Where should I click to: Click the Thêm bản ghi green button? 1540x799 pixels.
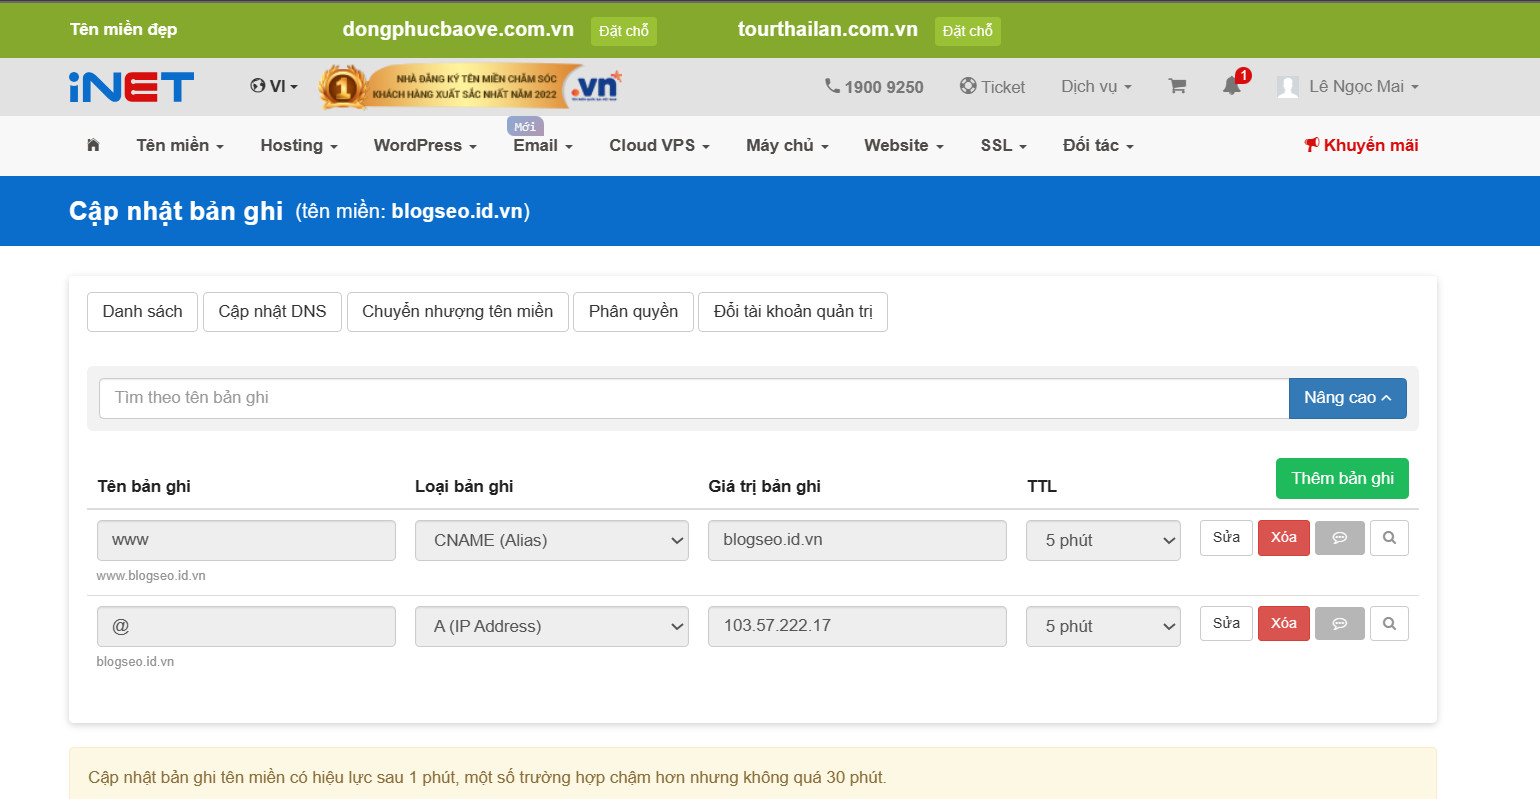(x=1342, y=478)
